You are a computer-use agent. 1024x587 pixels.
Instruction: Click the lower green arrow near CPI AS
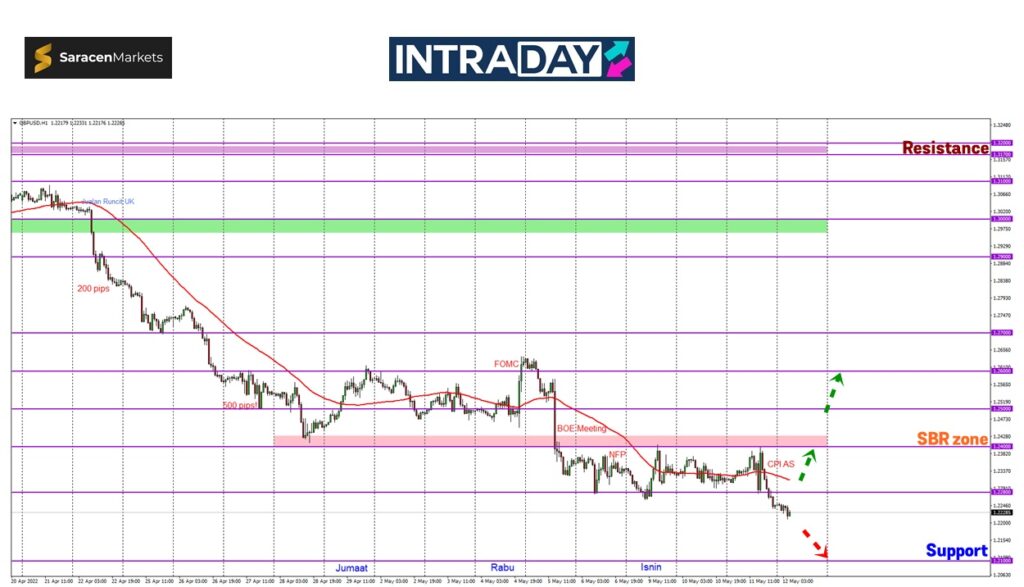point(806,465)
